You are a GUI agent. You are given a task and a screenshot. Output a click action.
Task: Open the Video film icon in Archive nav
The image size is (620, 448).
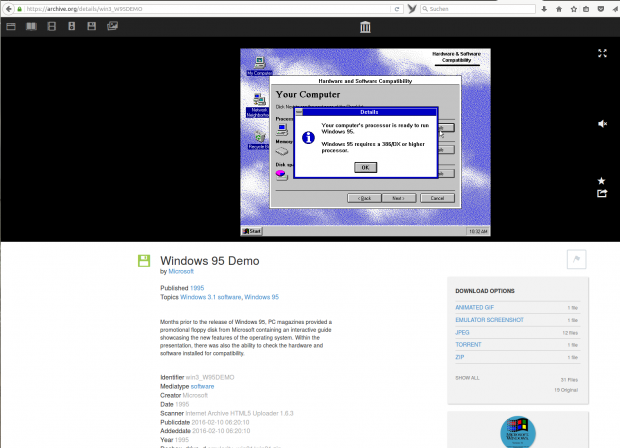pyautogui.click(x=51, y=26)
